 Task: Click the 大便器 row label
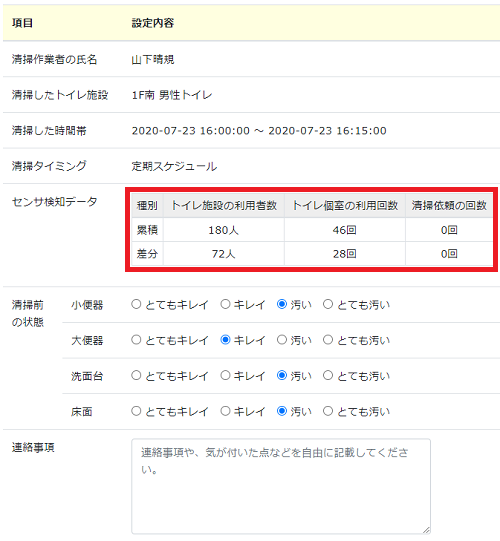click(87, 341)
